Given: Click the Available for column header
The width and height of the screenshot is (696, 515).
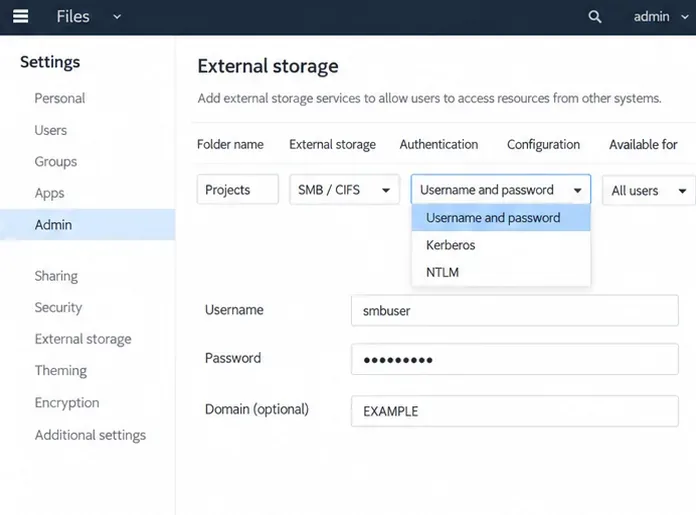Looking at the screenshot, I should click(643, 144).
